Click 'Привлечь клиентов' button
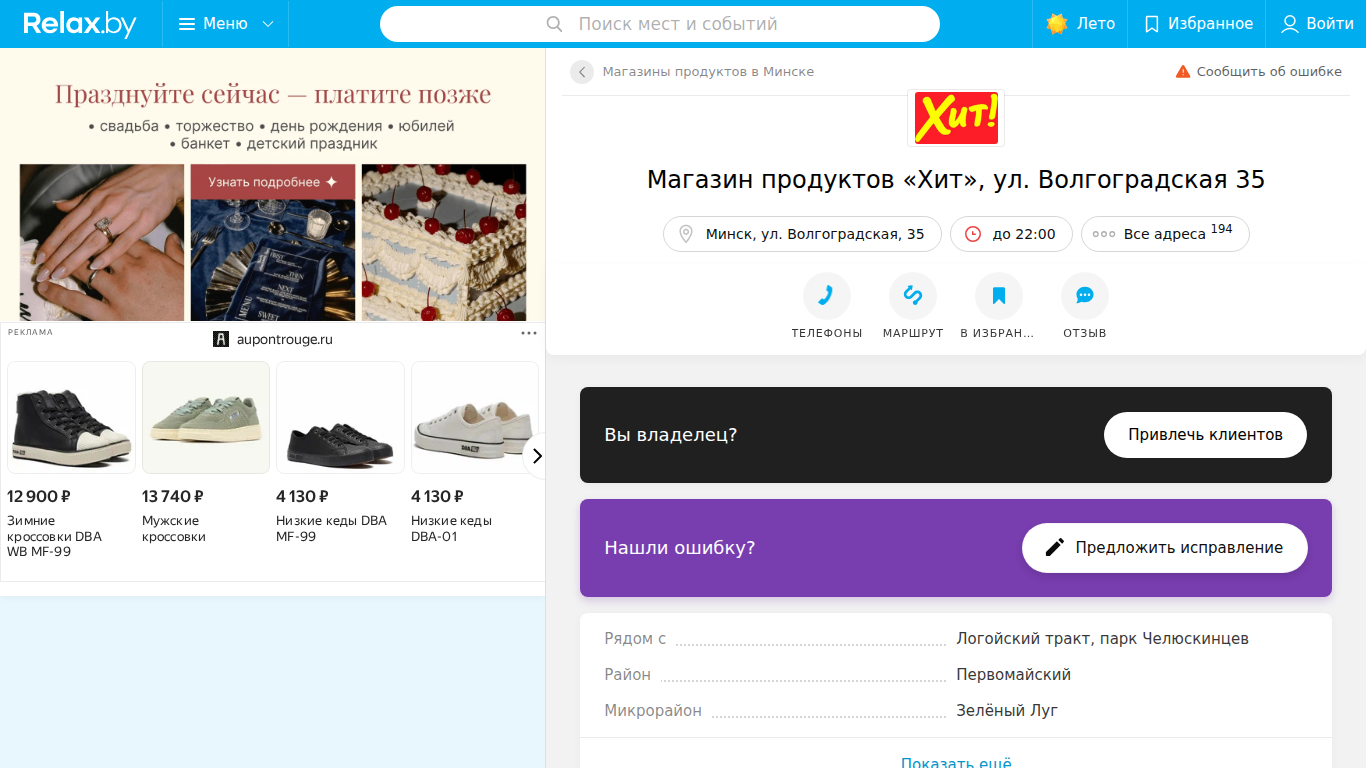 tap(1205, 435)
